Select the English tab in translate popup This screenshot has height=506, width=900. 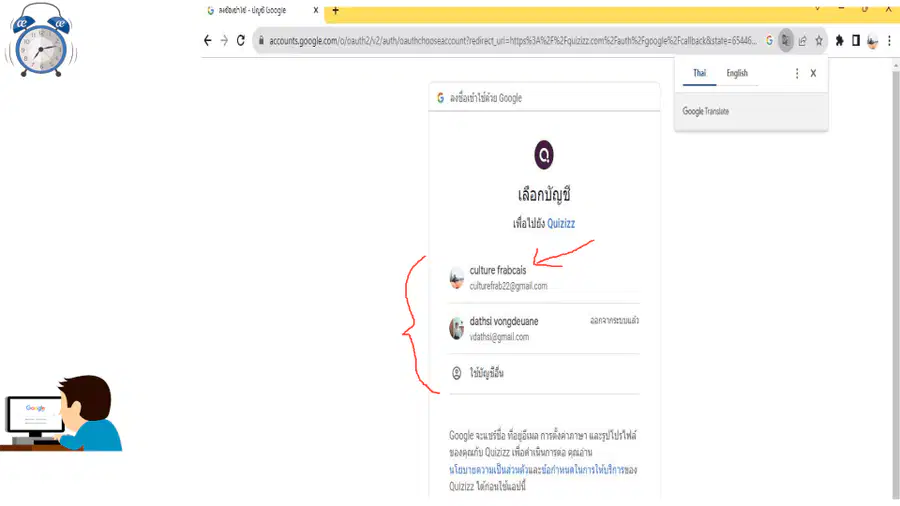point(737,73)
